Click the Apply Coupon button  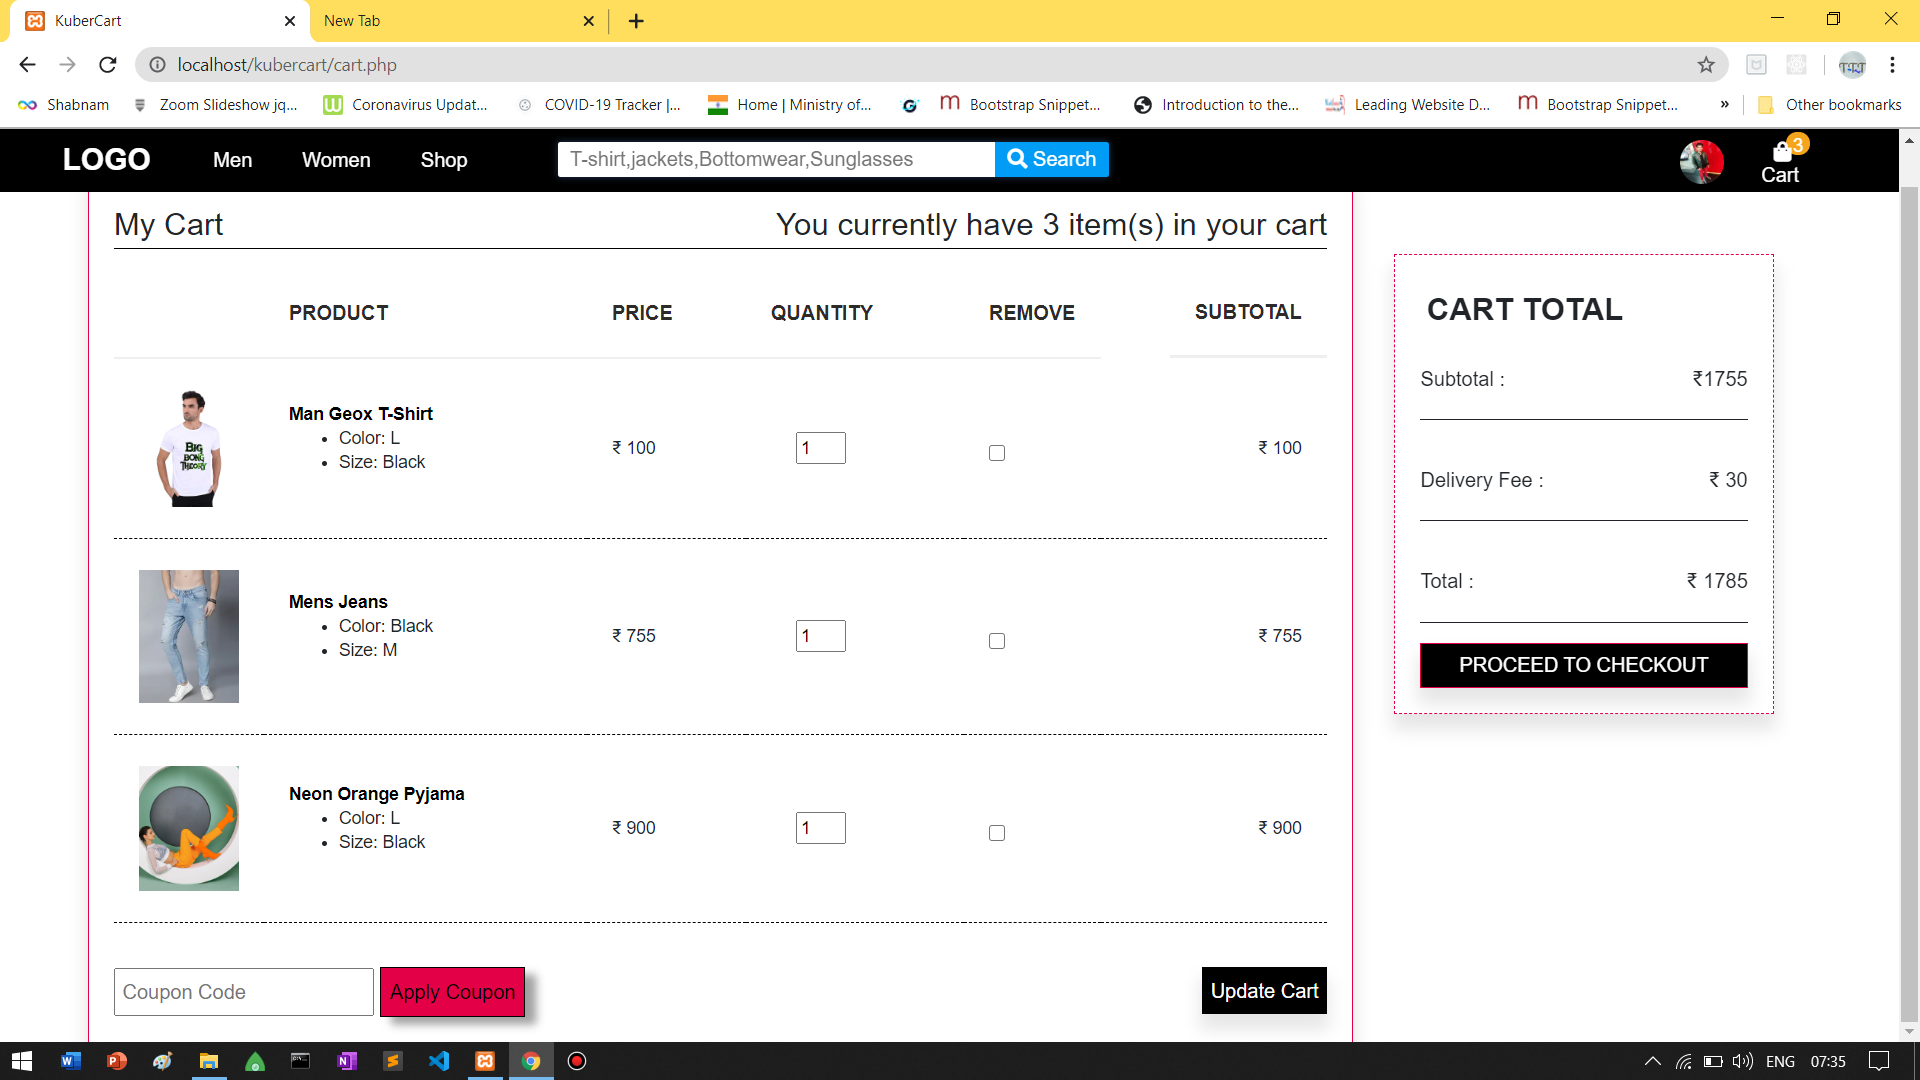(x=452, y=992)
